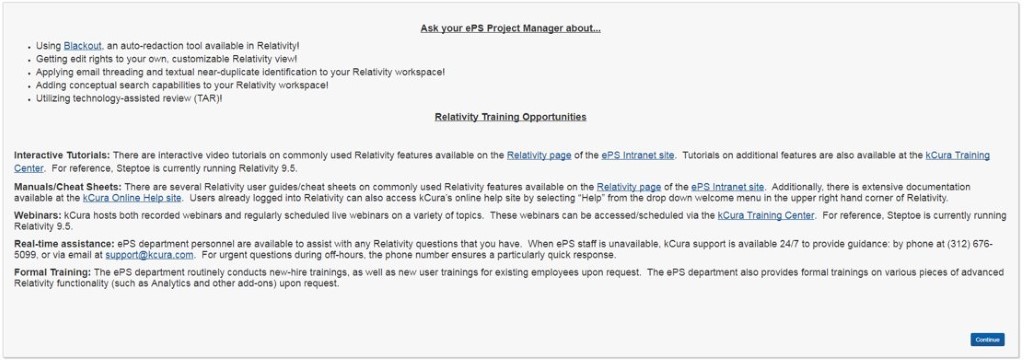1024x360 pixels.
Task: Open ePS Intranet site link in Manuals/Cheat Sheets paragraph
Action: click(728, 187)
